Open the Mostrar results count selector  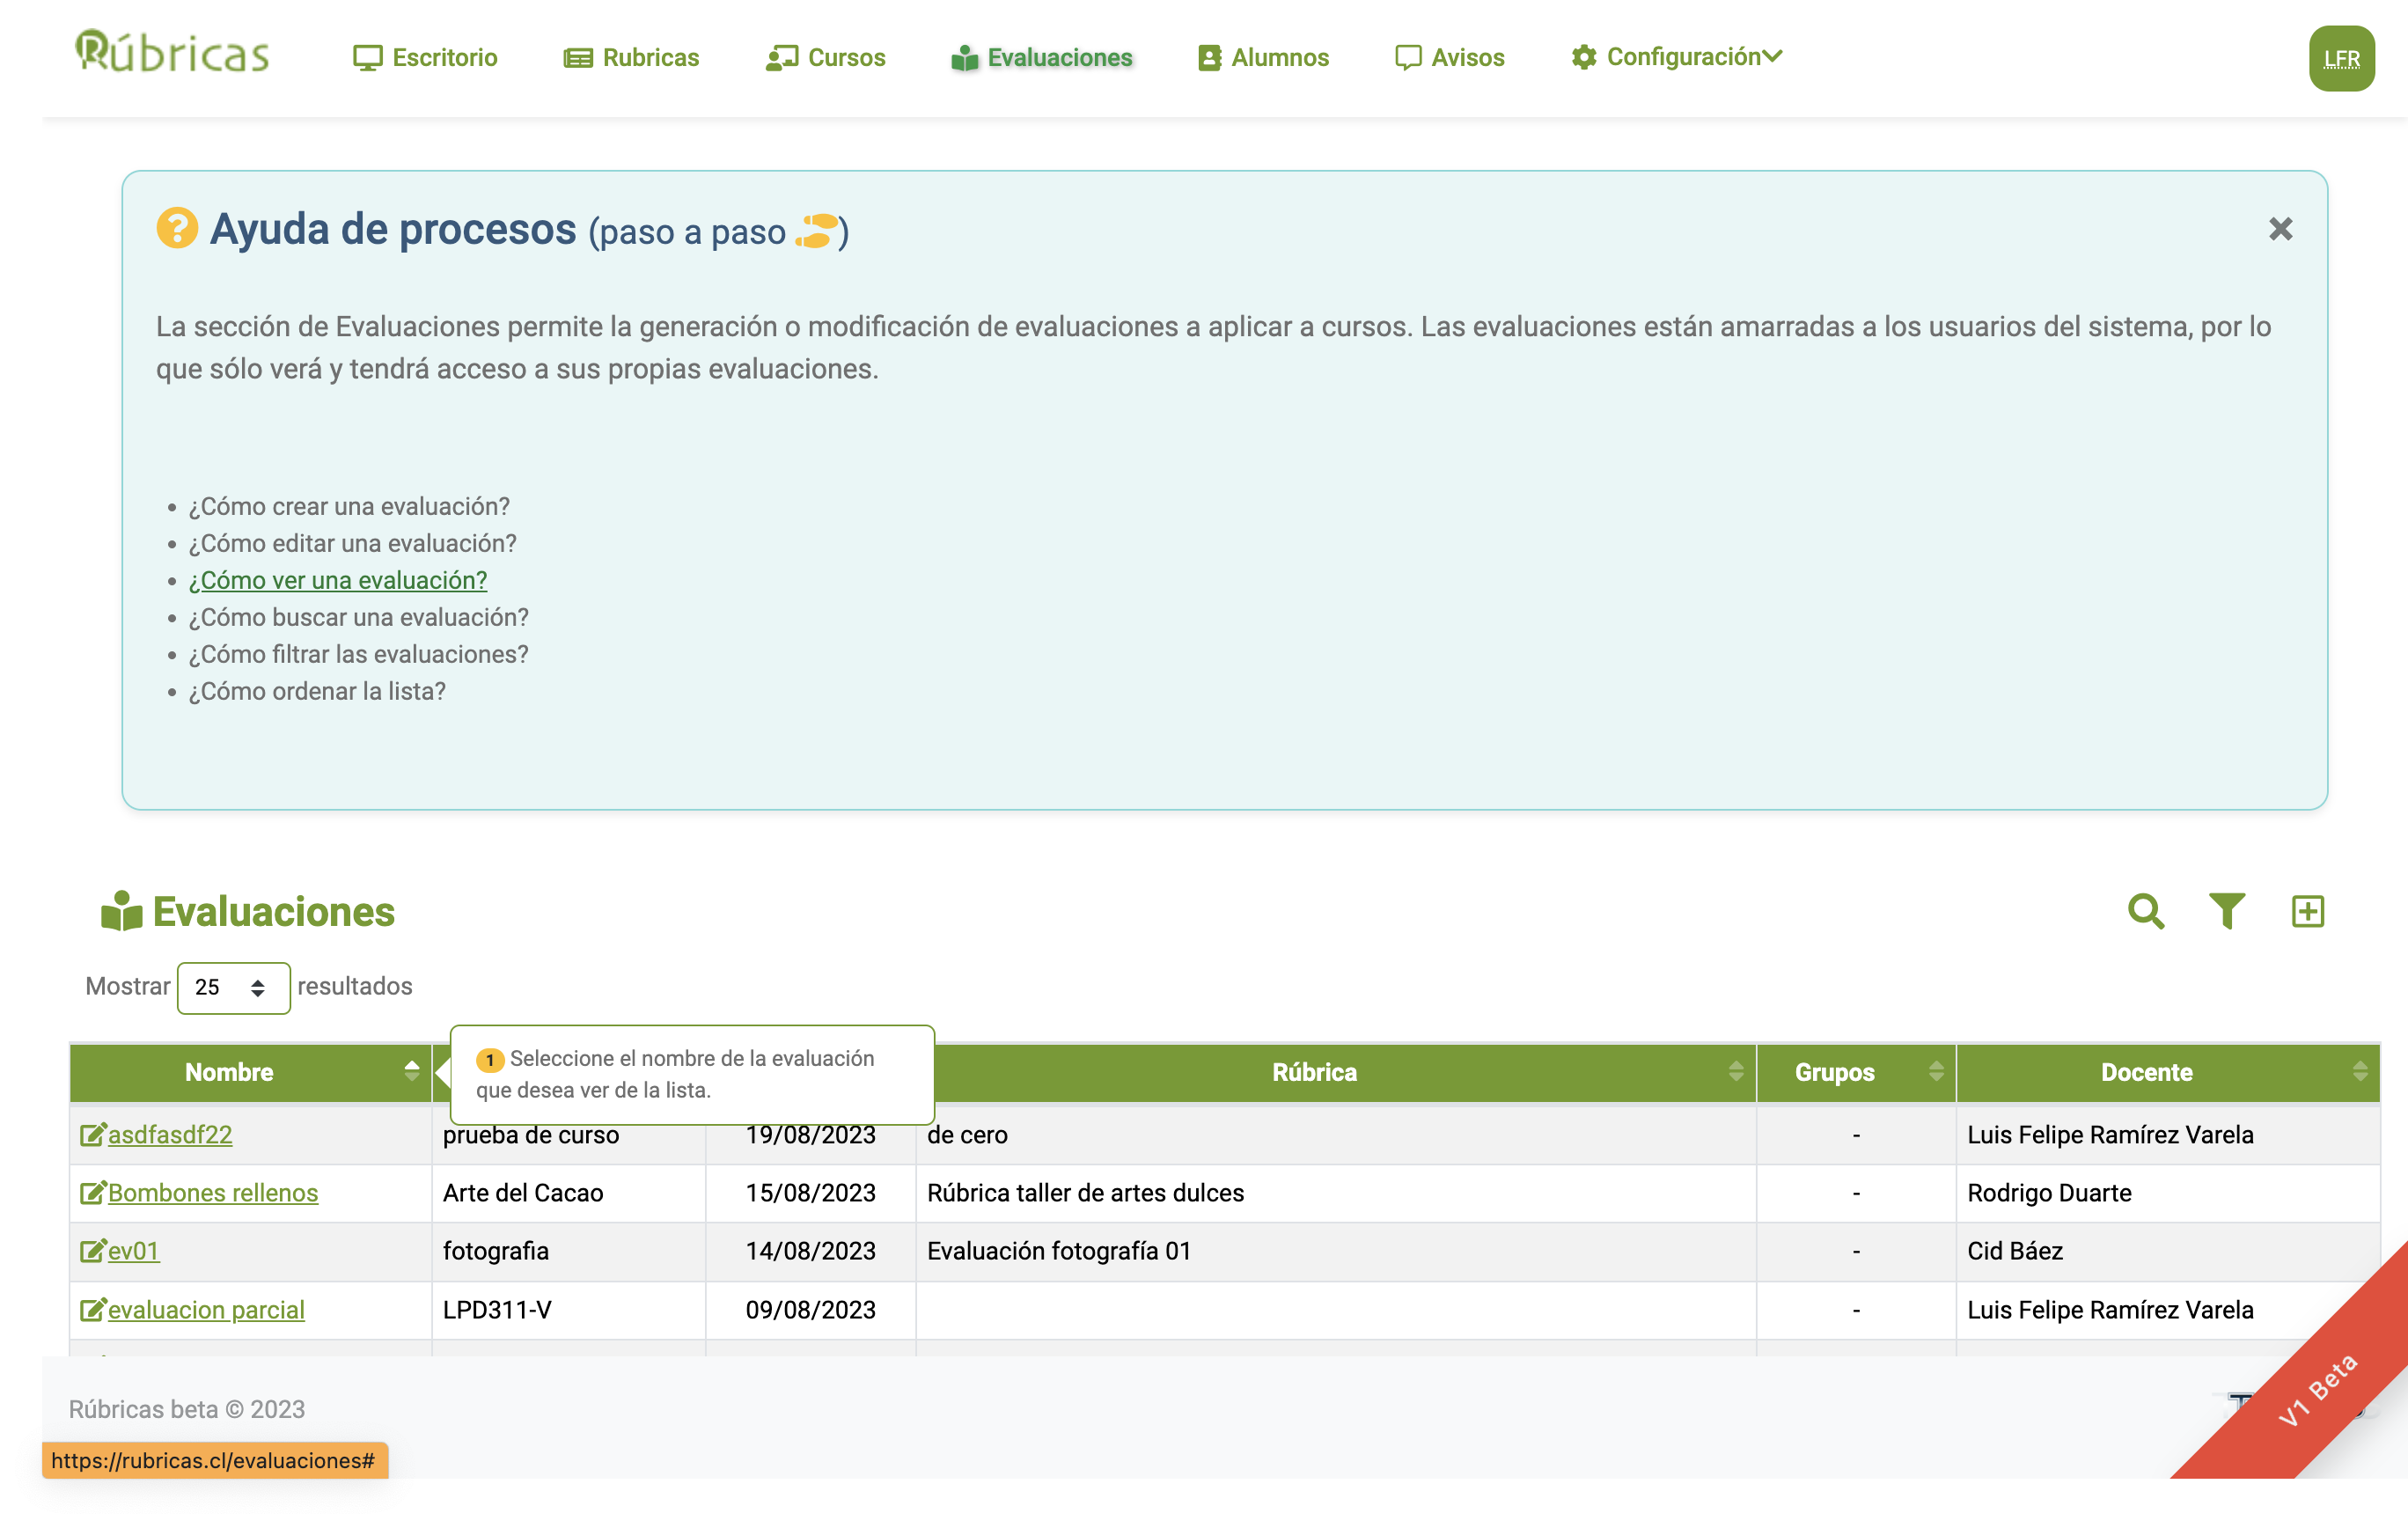click(233, 988)
